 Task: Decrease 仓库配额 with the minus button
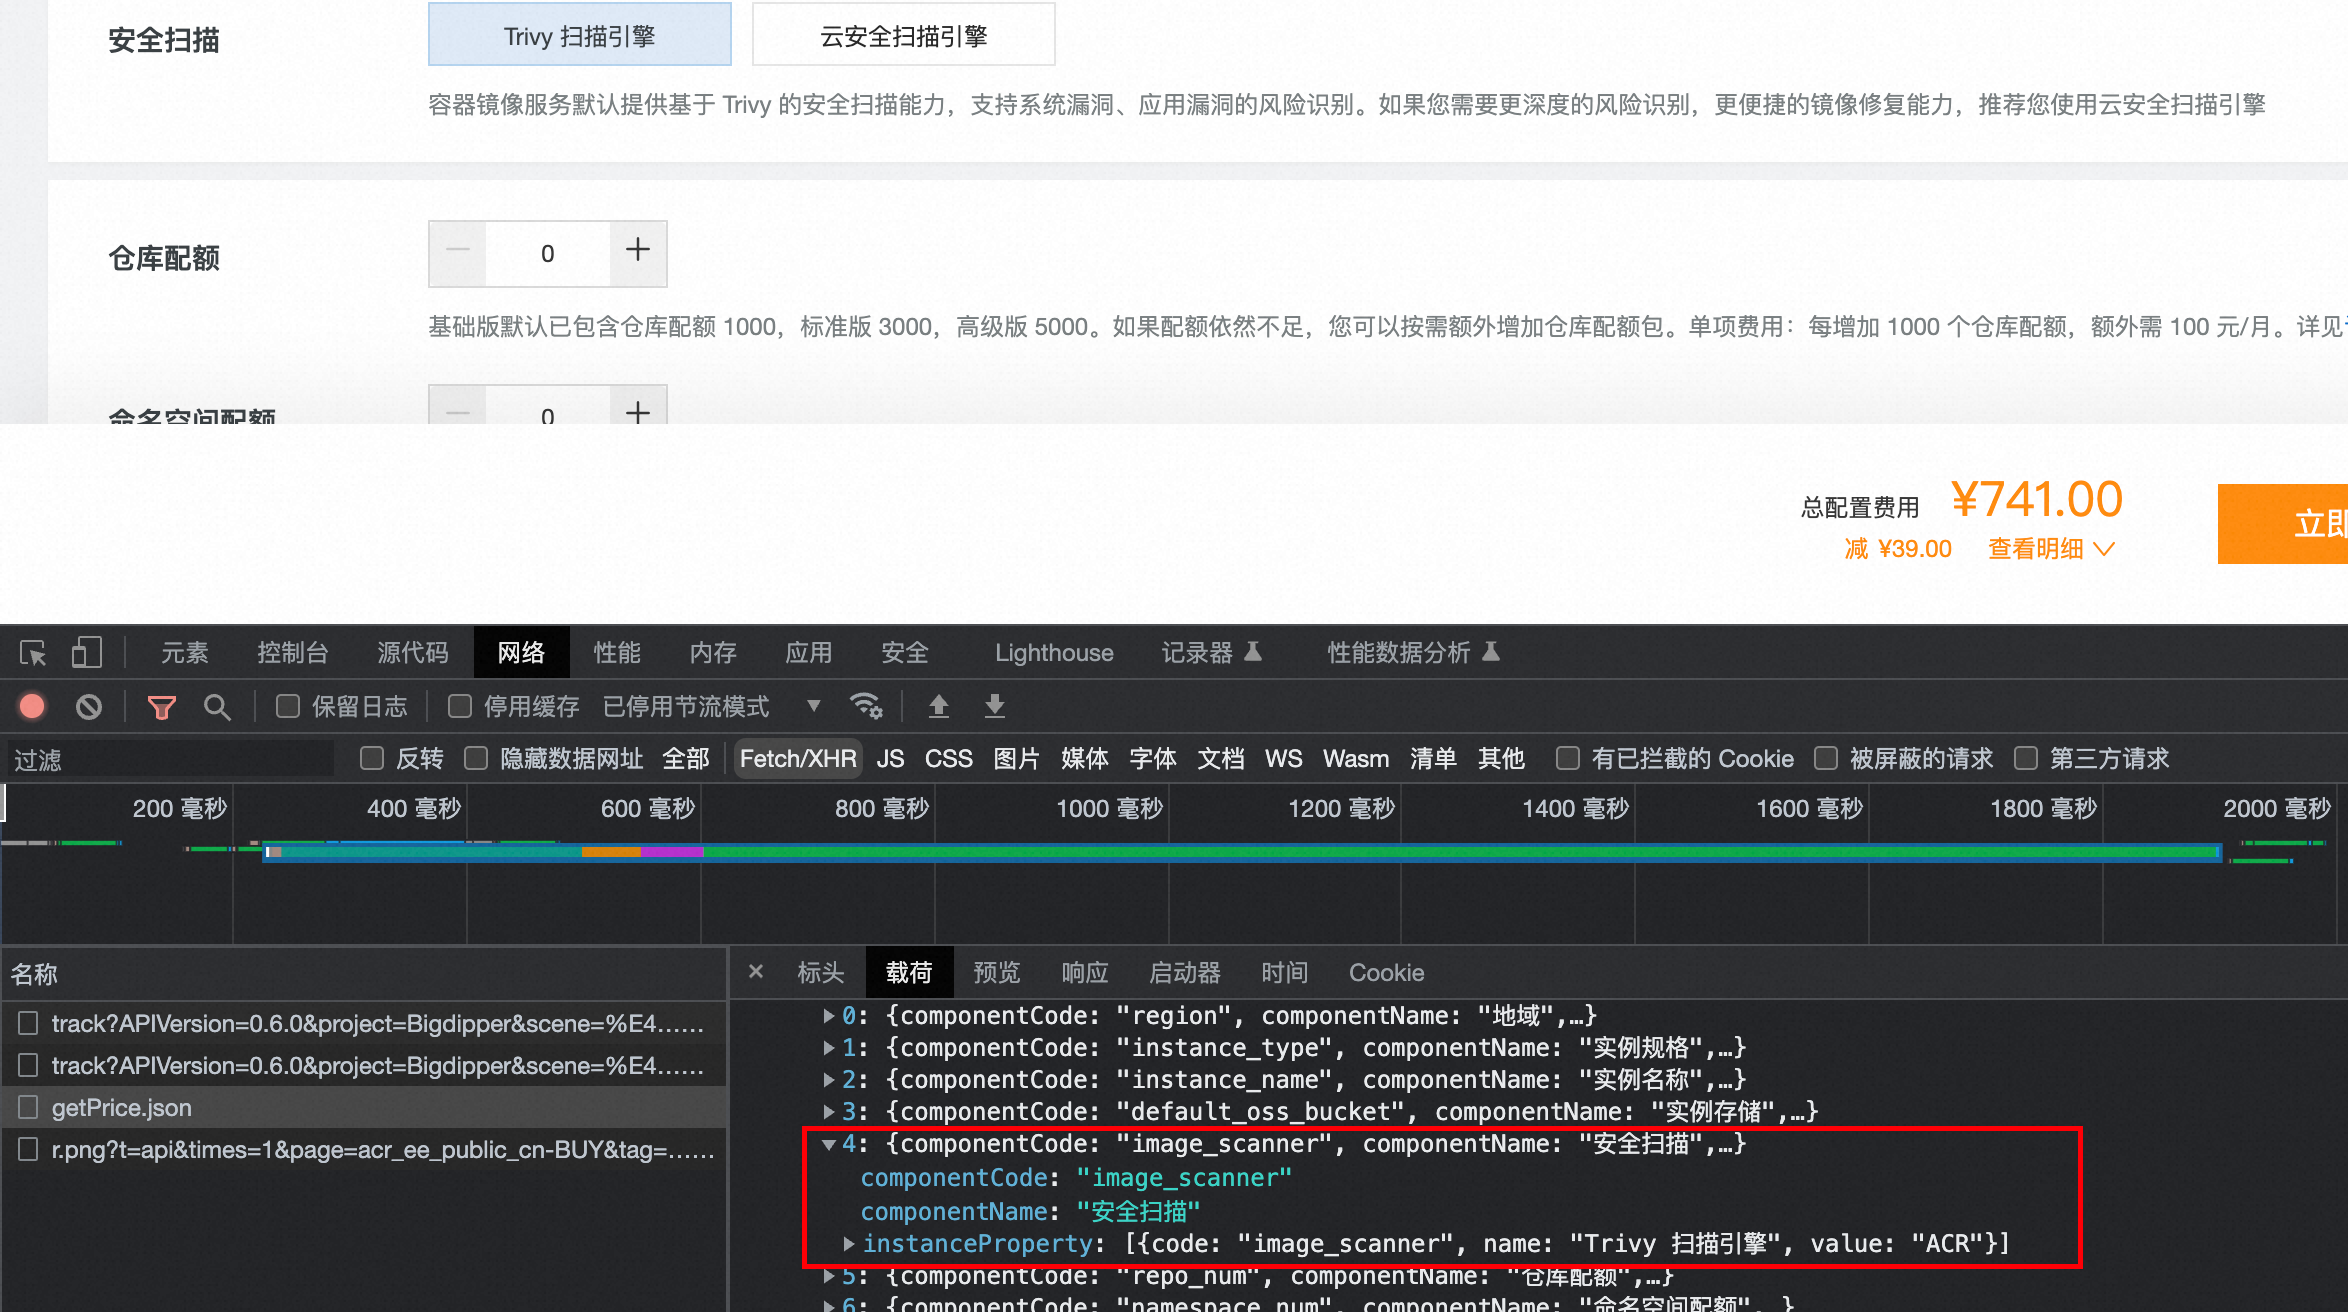(x=458, y=252)
